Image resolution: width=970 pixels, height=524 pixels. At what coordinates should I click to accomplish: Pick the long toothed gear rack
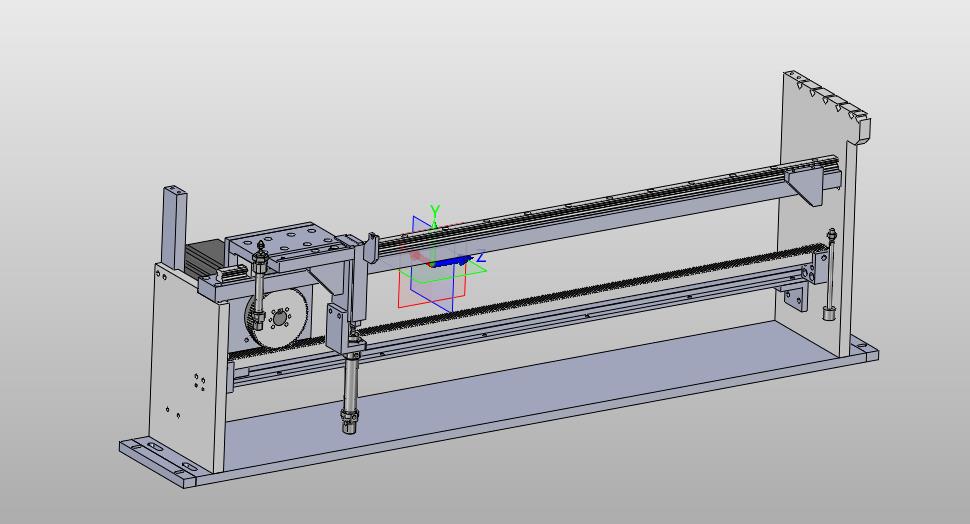coord(526,303)
